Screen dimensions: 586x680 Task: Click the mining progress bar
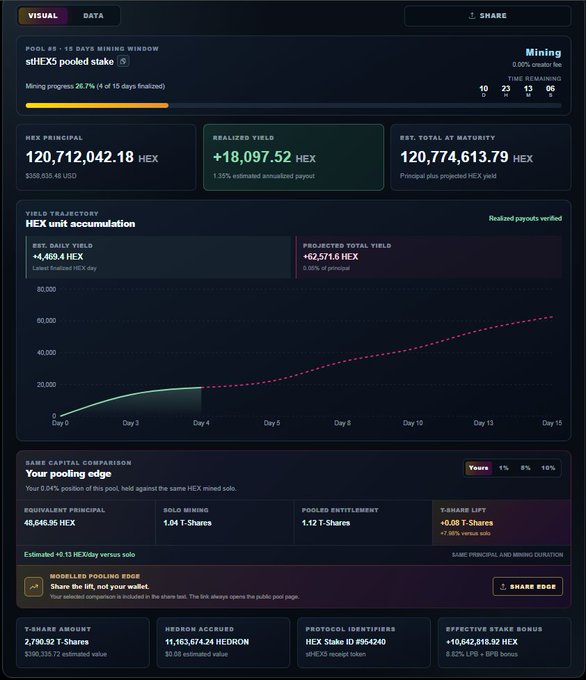pyautogui.click(x=293, y=105)
